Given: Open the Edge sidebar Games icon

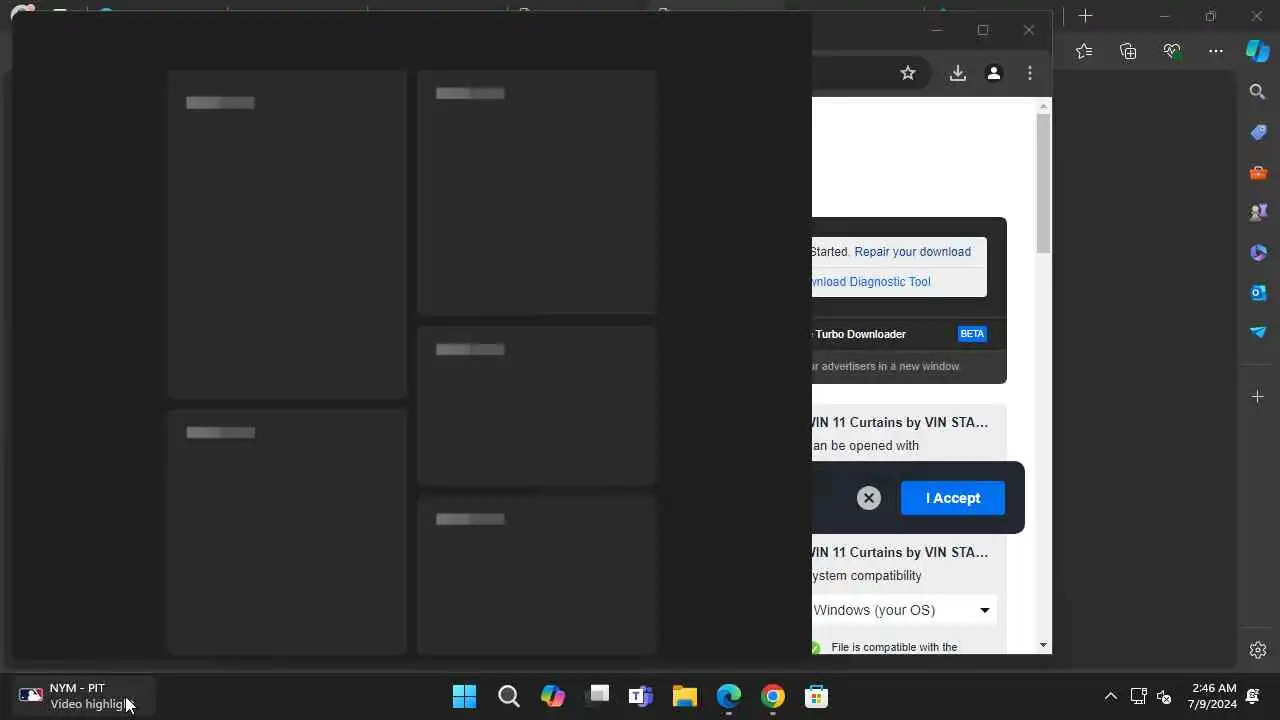Looking at the screenshot, I should click(x=1258, y=212).
